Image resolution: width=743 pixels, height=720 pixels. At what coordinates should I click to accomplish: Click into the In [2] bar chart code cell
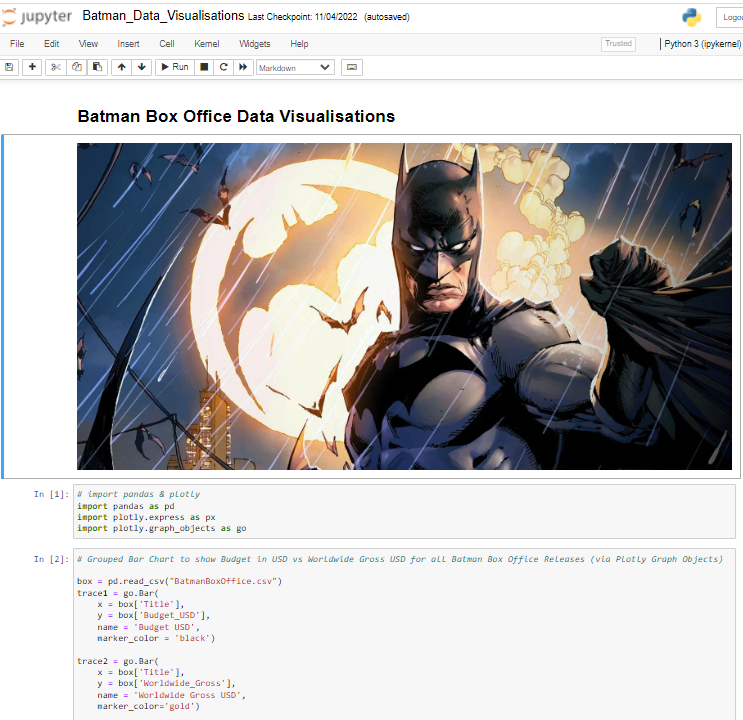click(404, 634)
